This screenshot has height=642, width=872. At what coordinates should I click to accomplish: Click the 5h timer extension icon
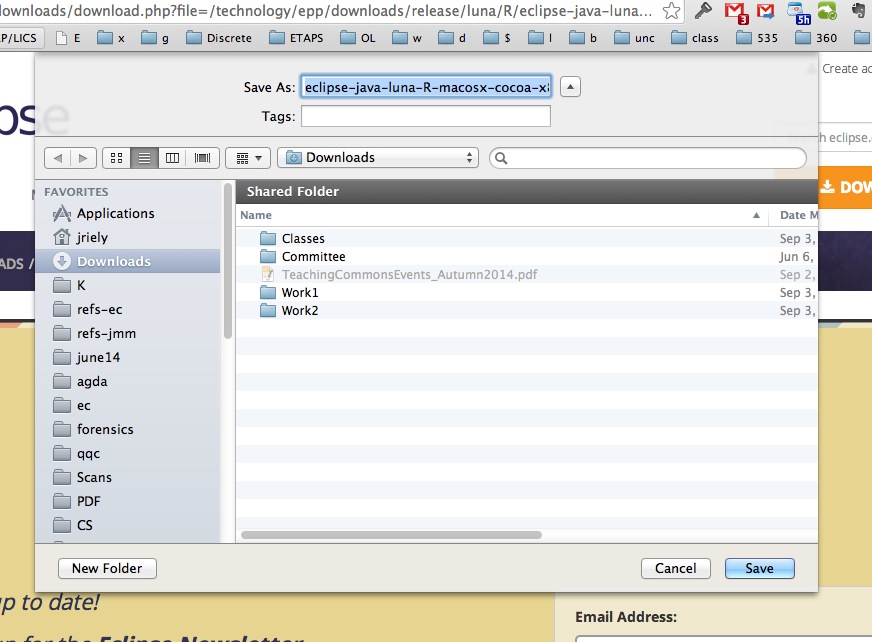point(798,11)
